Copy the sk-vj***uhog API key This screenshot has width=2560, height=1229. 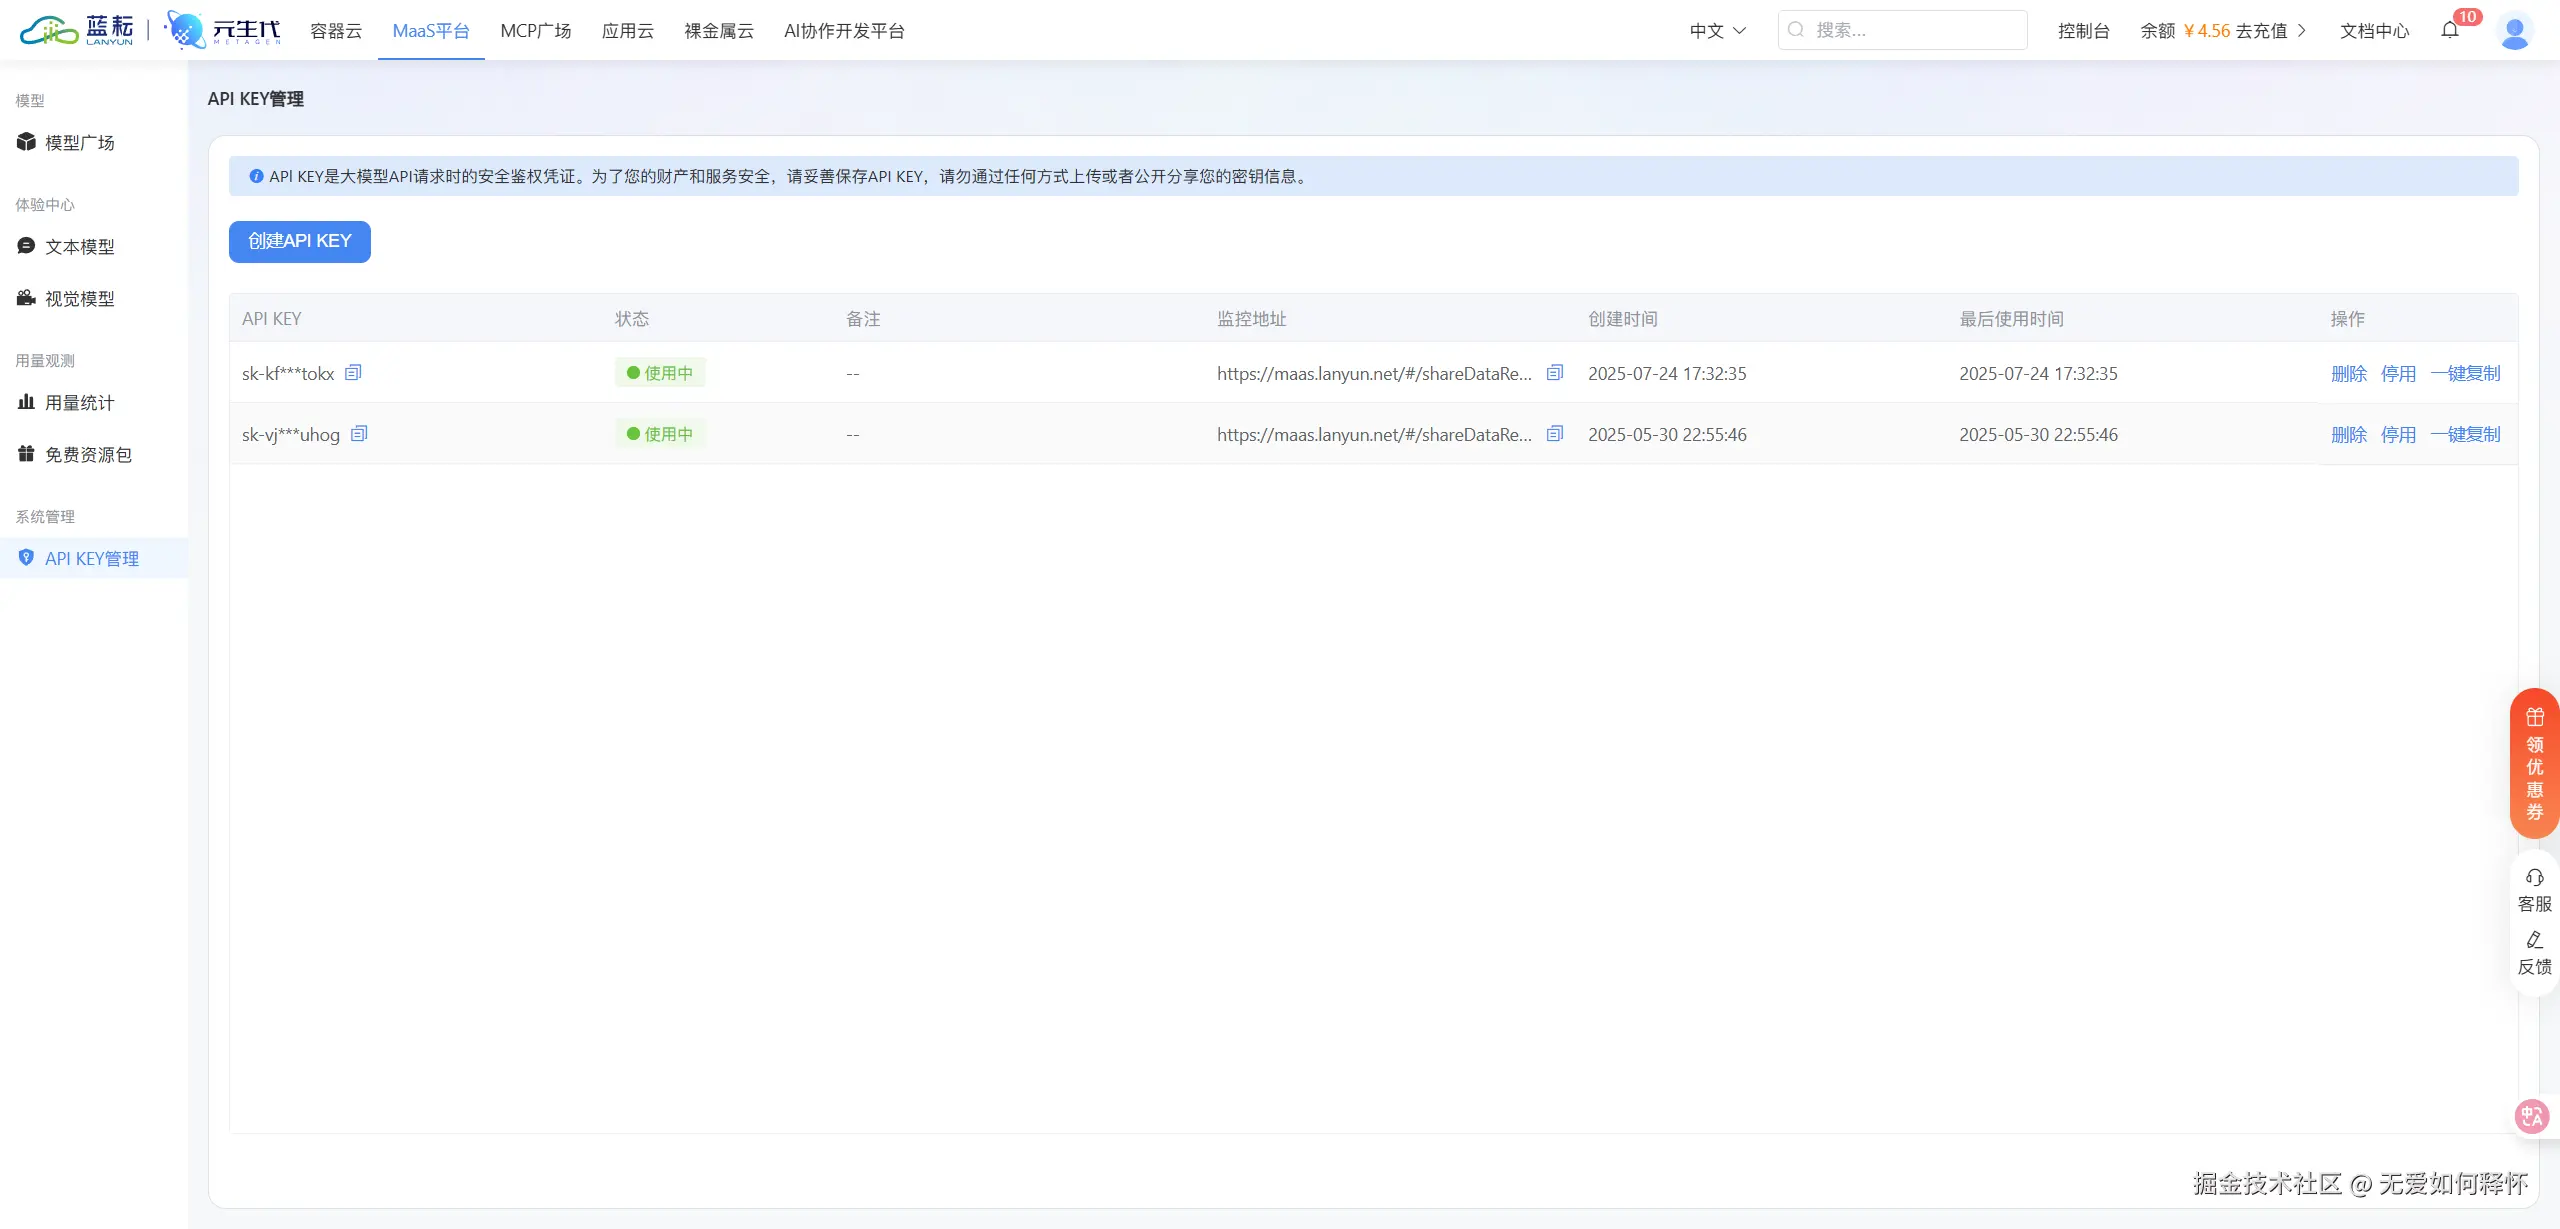click(359, 434)
